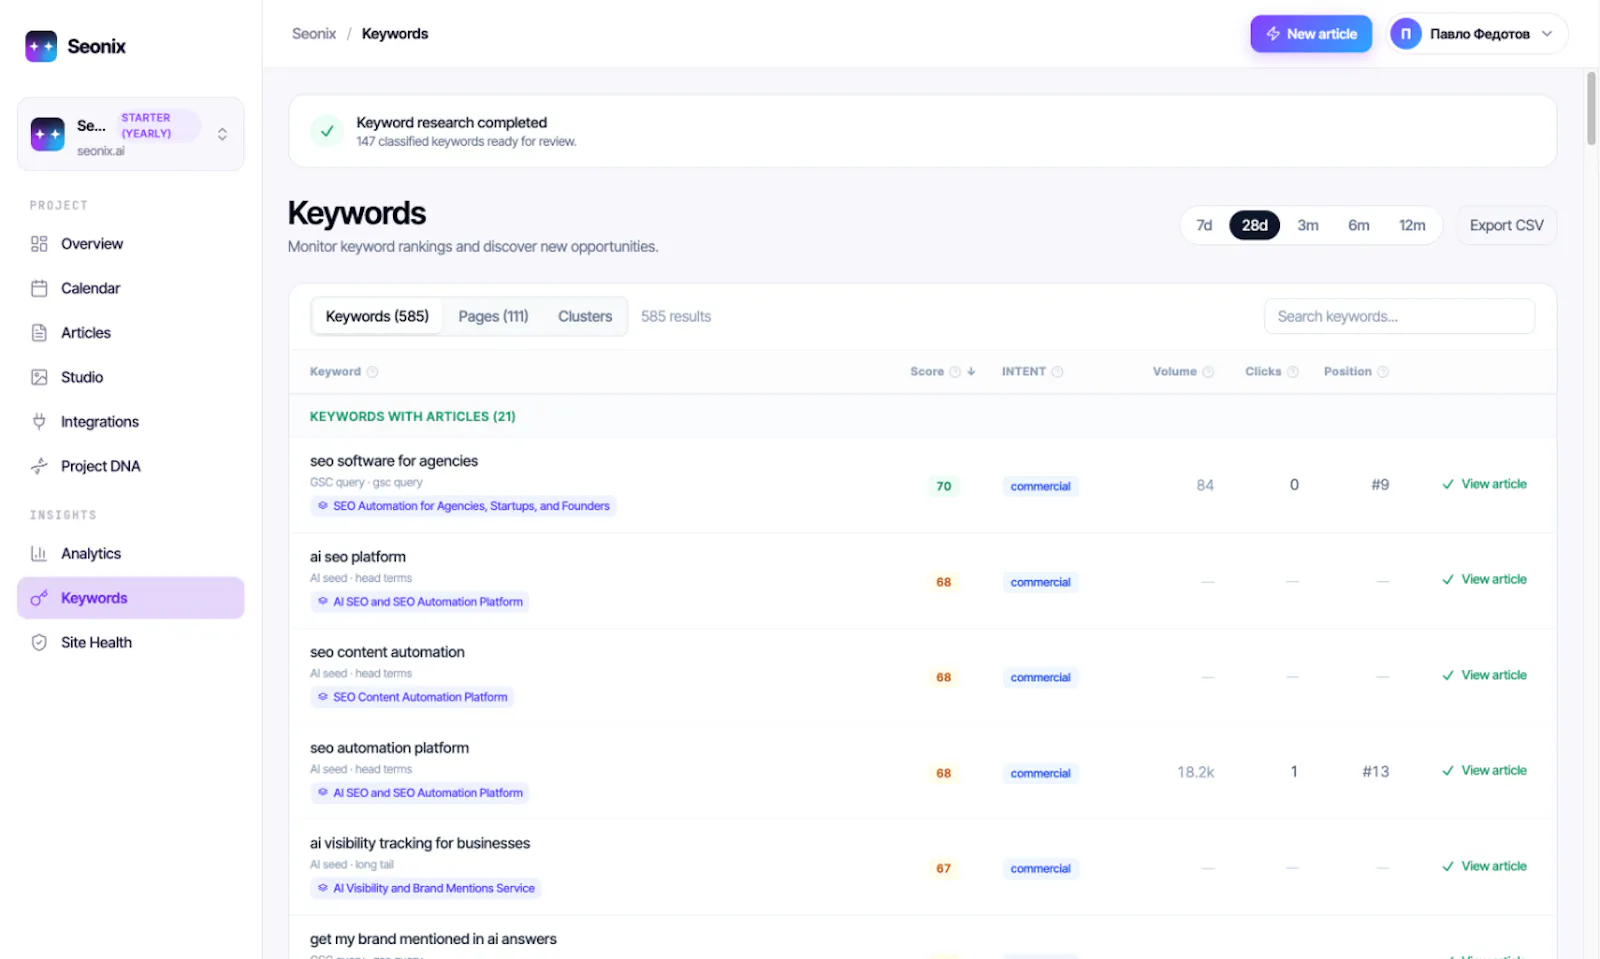Click the user avatar icon

[1405, 34]
